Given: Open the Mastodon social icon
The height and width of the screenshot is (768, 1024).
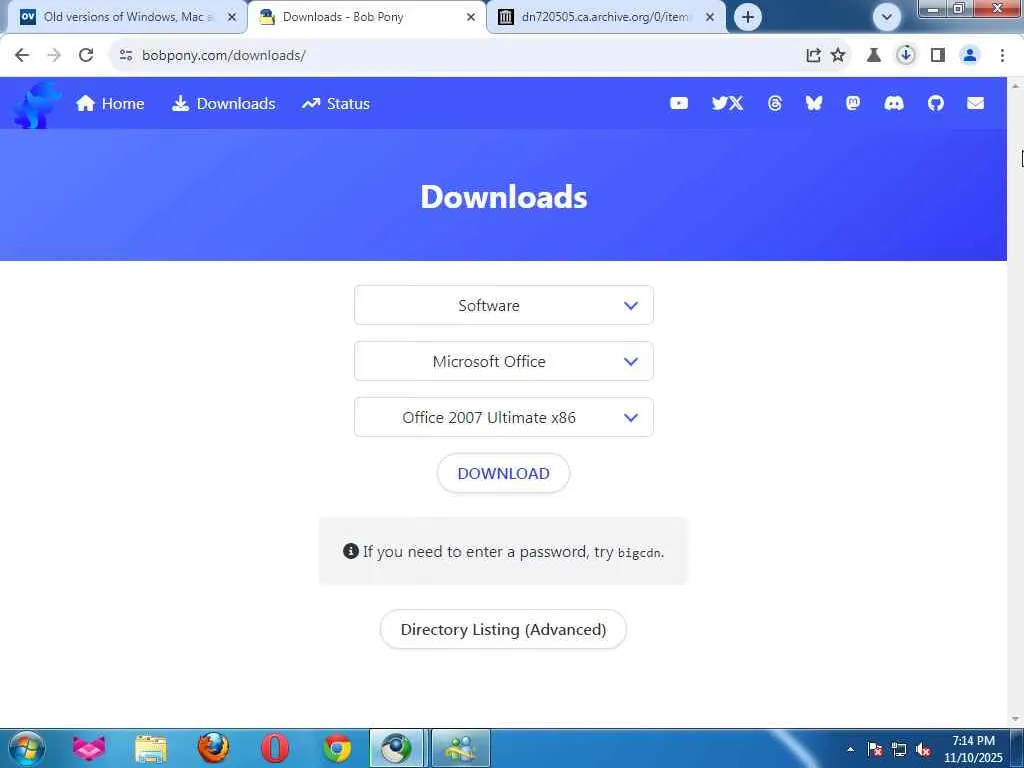Looking at the screenshot, I should click(853, 103).
